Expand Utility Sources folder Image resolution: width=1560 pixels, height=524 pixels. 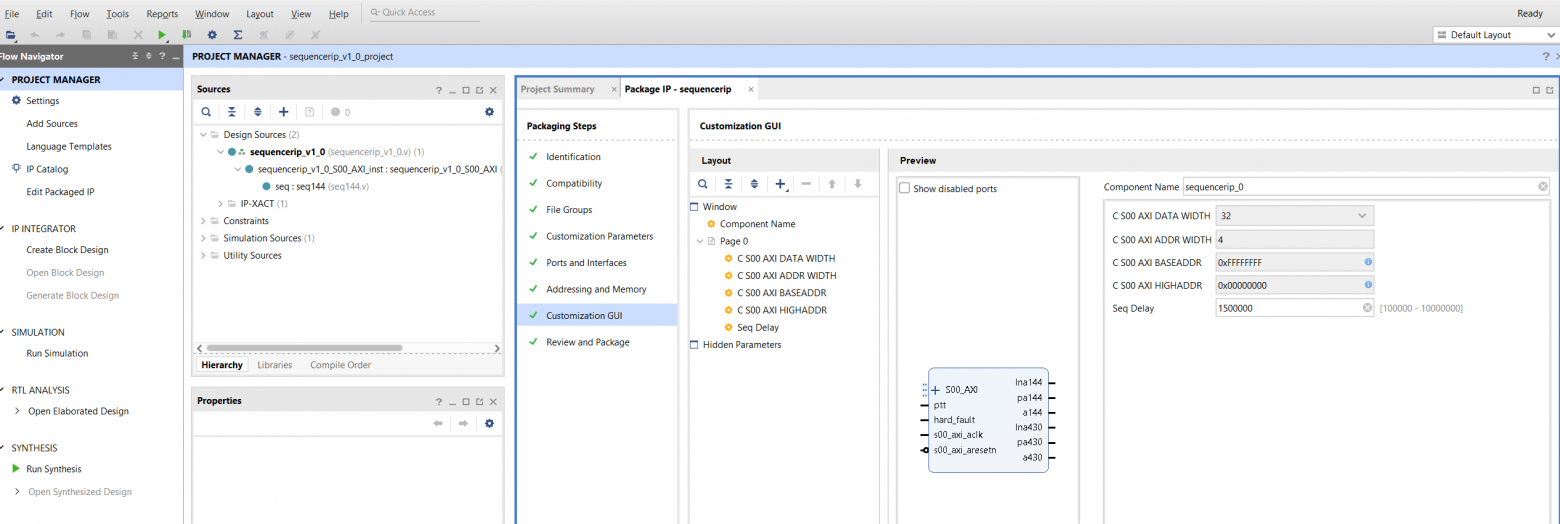(x=203, y=255)
